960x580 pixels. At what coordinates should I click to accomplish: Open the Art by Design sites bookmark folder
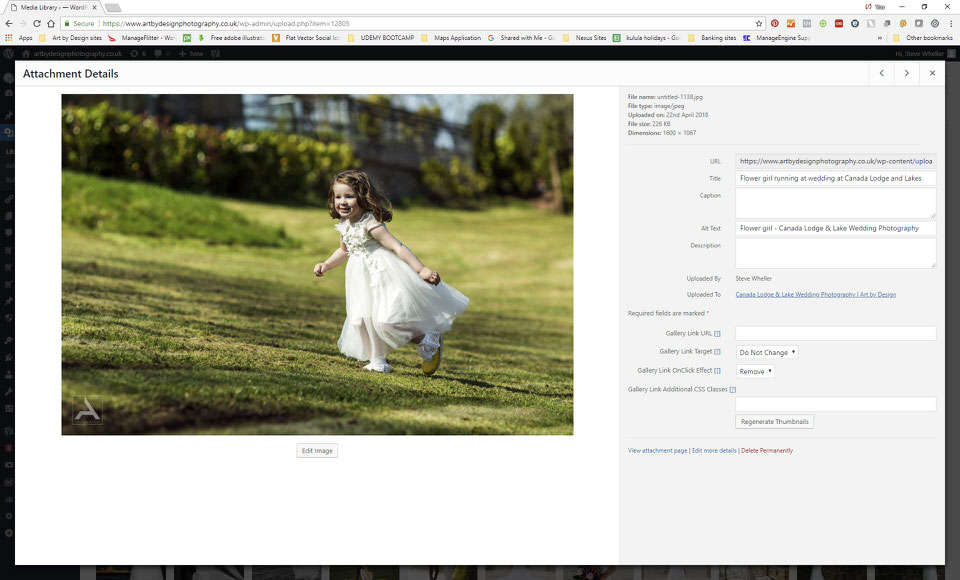click(x=70, y=38)
